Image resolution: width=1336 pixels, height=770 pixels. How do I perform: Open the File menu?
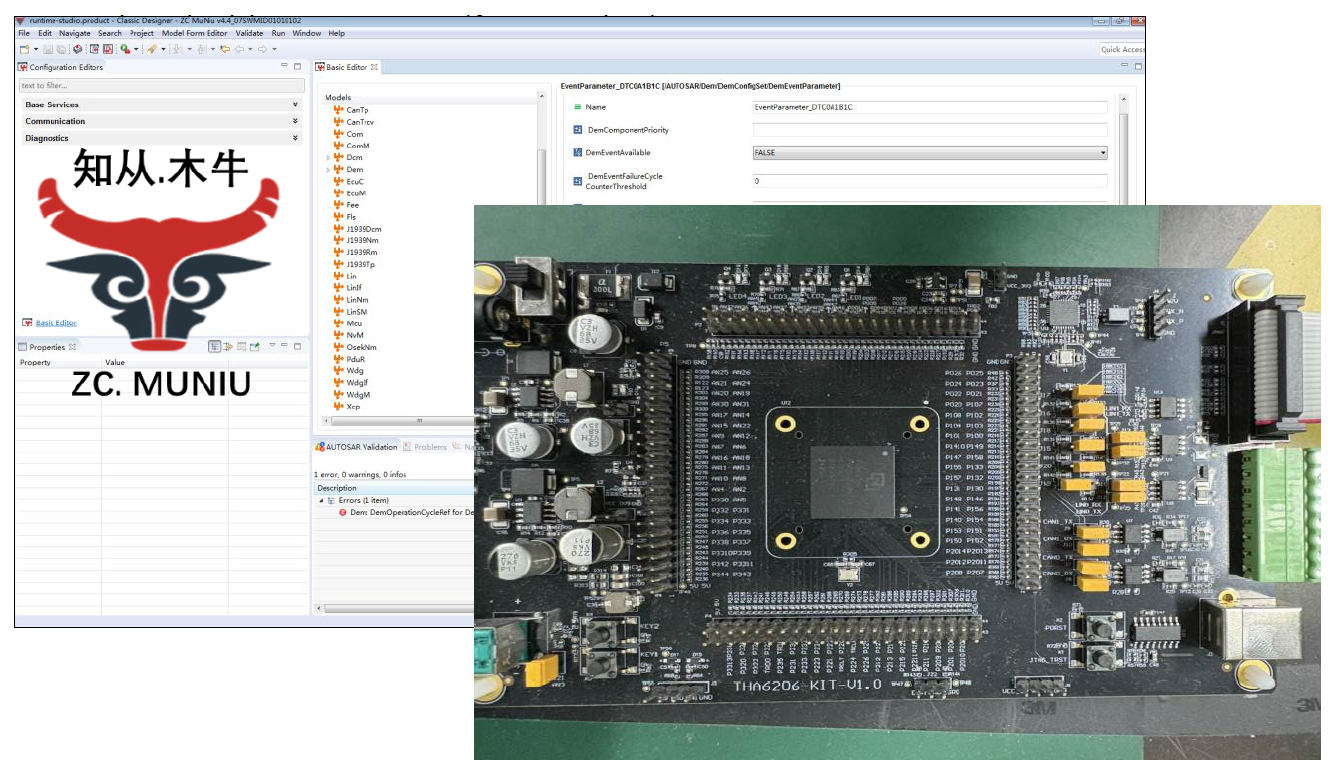coord(24,33)
